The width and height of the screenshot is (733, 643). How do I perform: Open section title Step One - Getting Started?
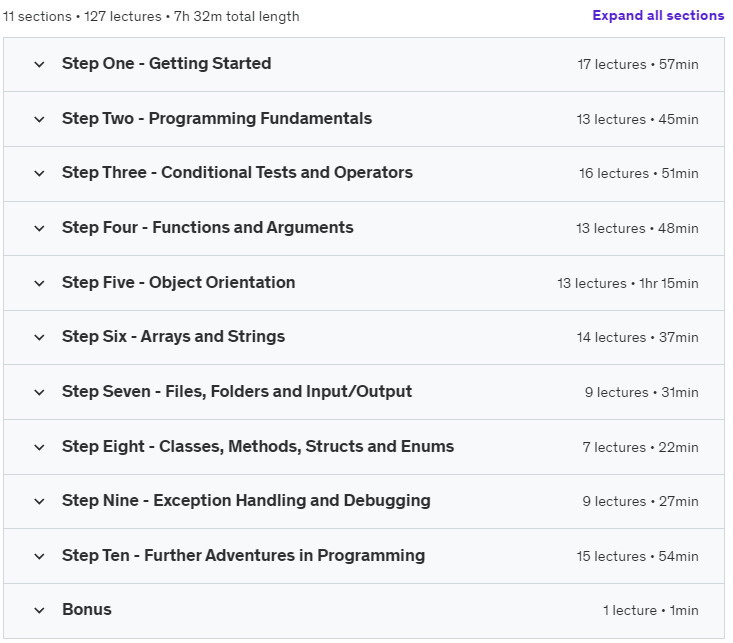(x=166, y=63)
